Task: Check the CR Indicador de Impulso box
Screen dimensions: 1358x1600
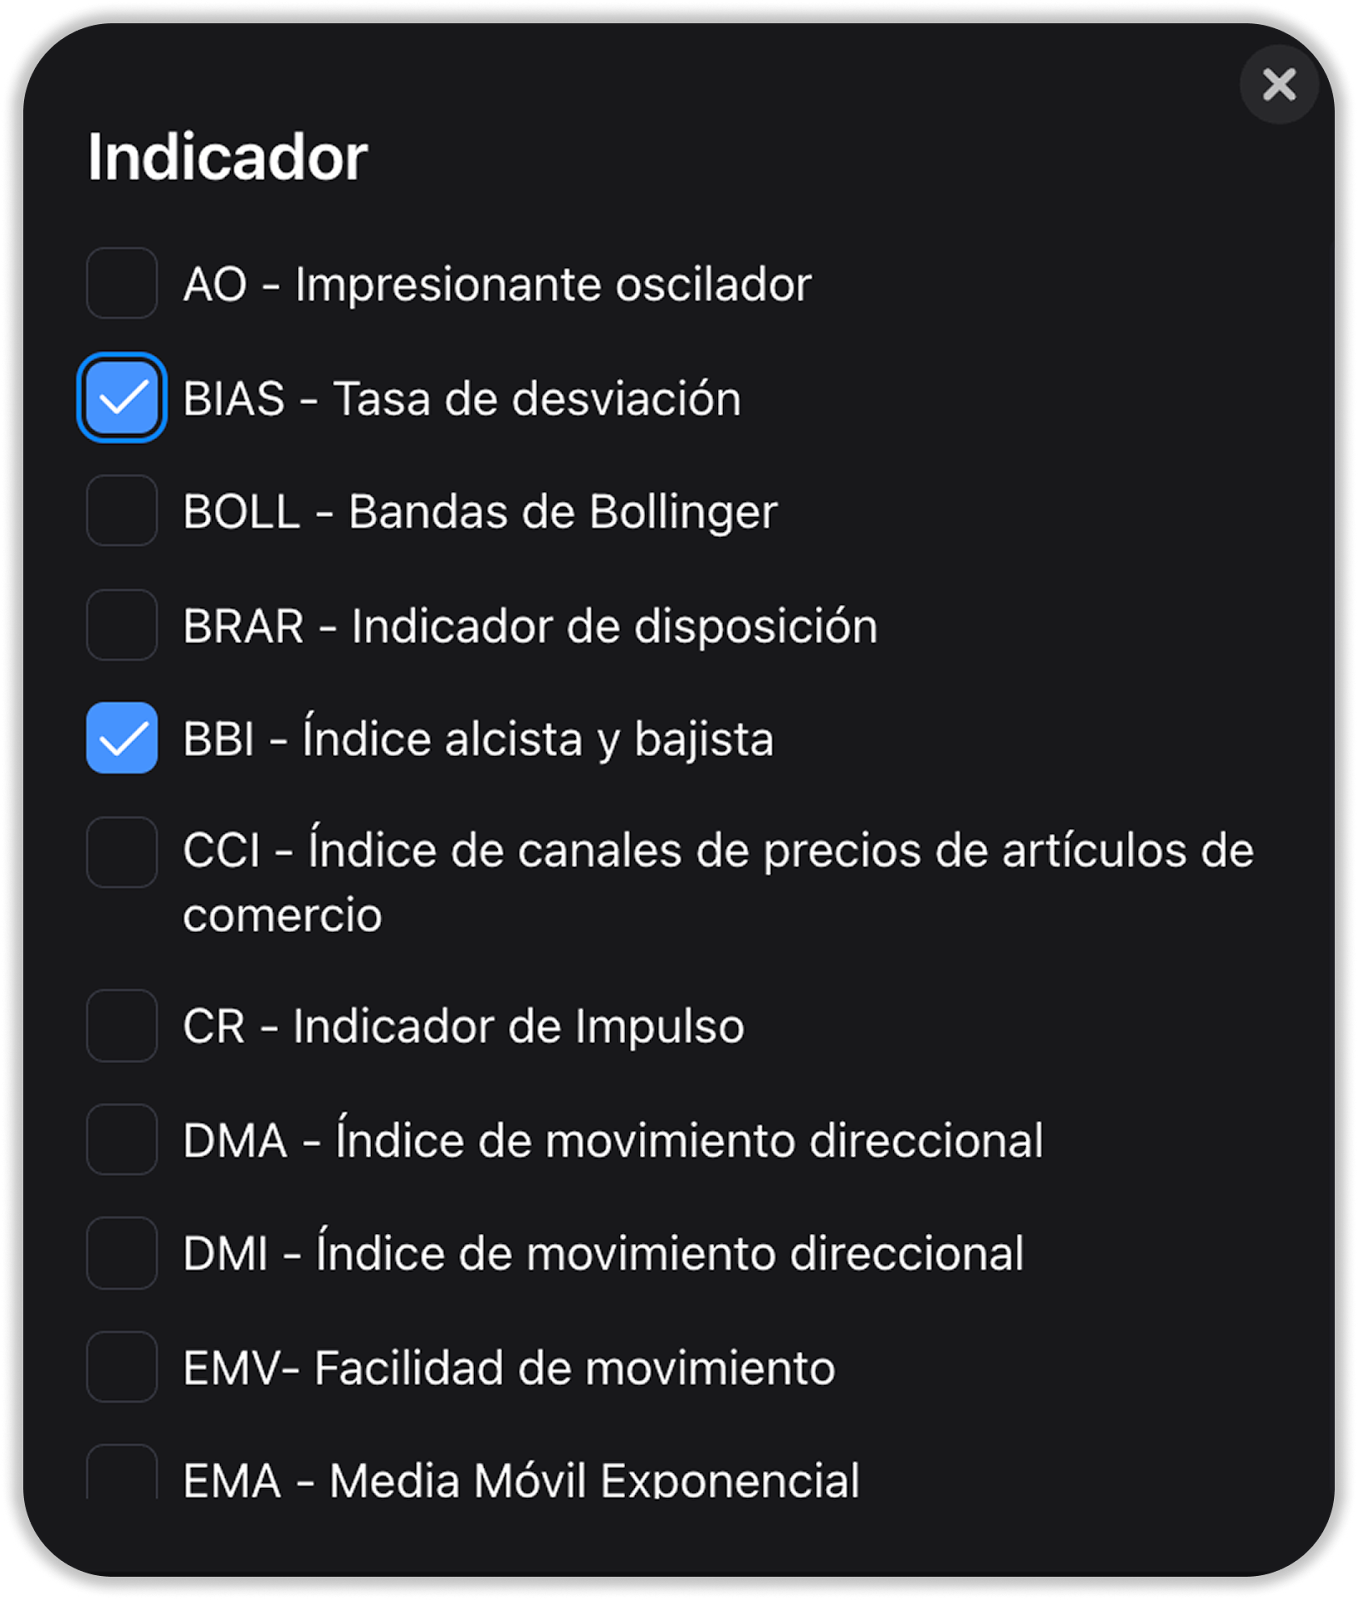Action: (x=122, y=1026)
